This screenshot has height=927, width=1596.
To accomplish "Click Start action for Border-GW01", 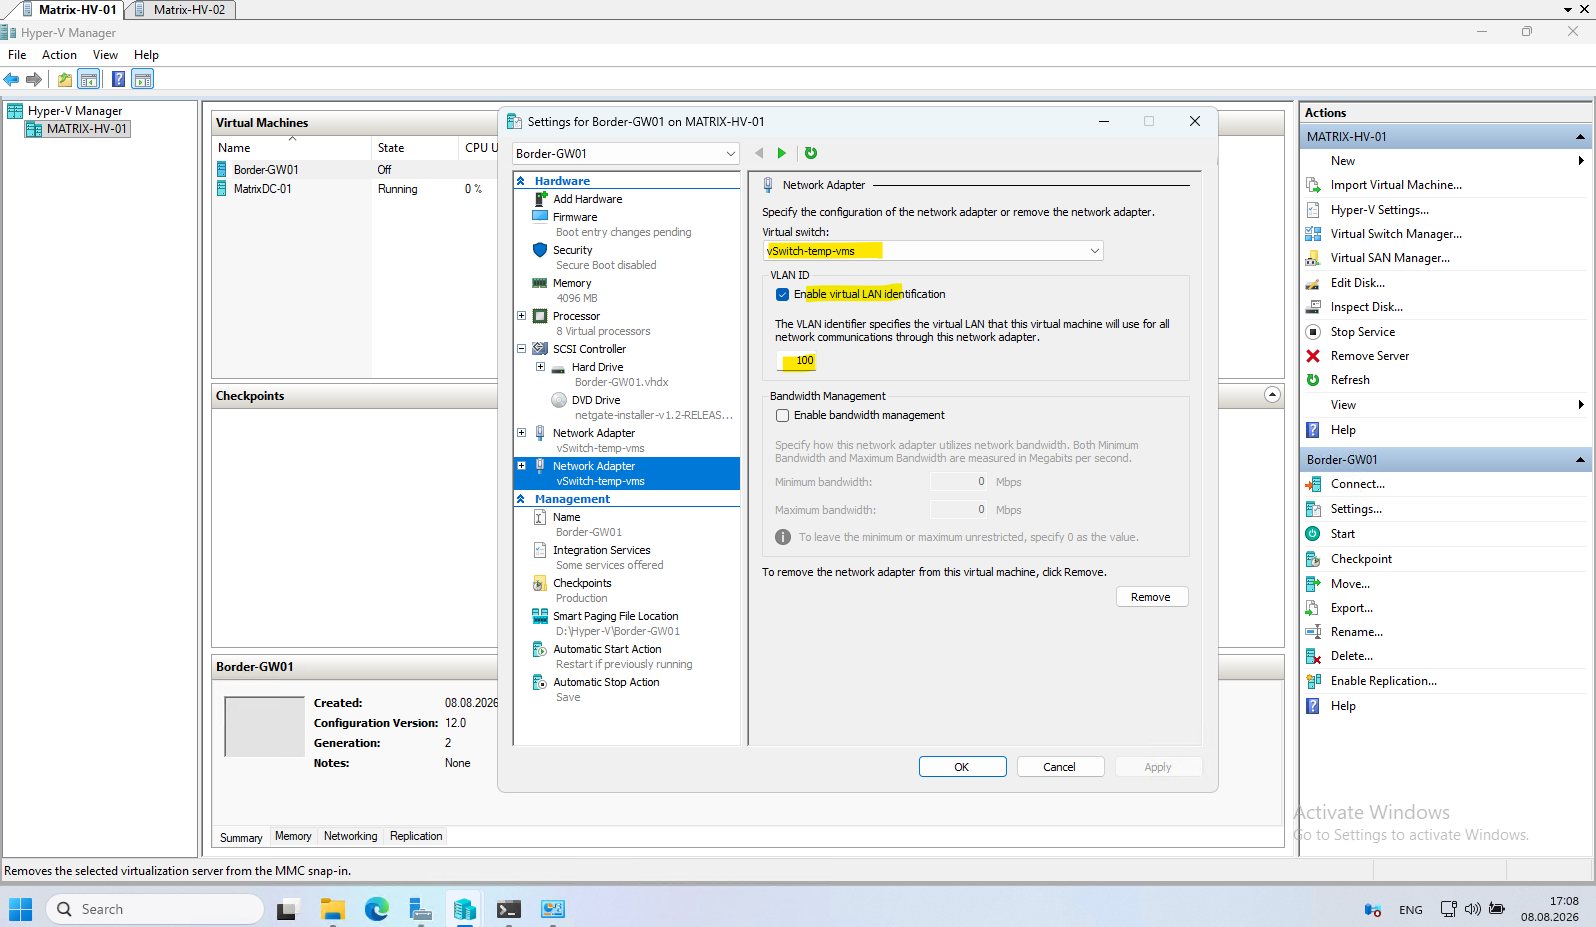I will (x=1342, y=534).
